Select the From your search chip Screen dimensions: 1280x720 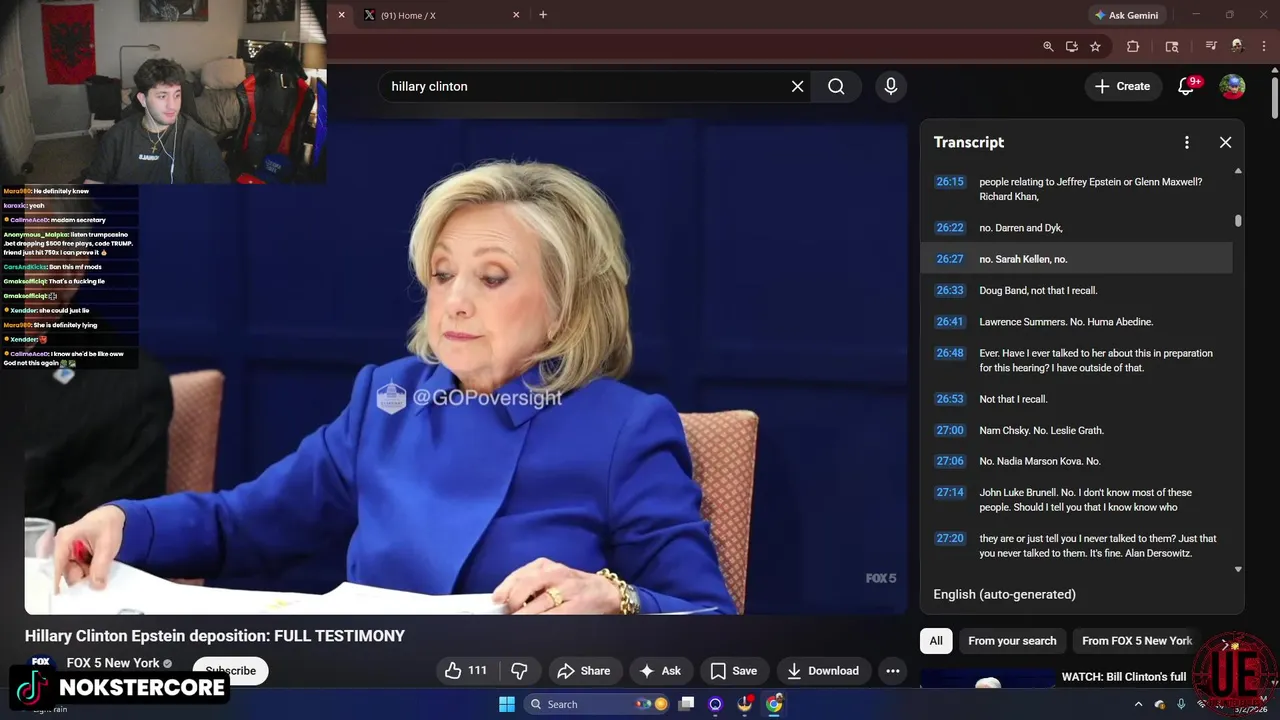1012,641
